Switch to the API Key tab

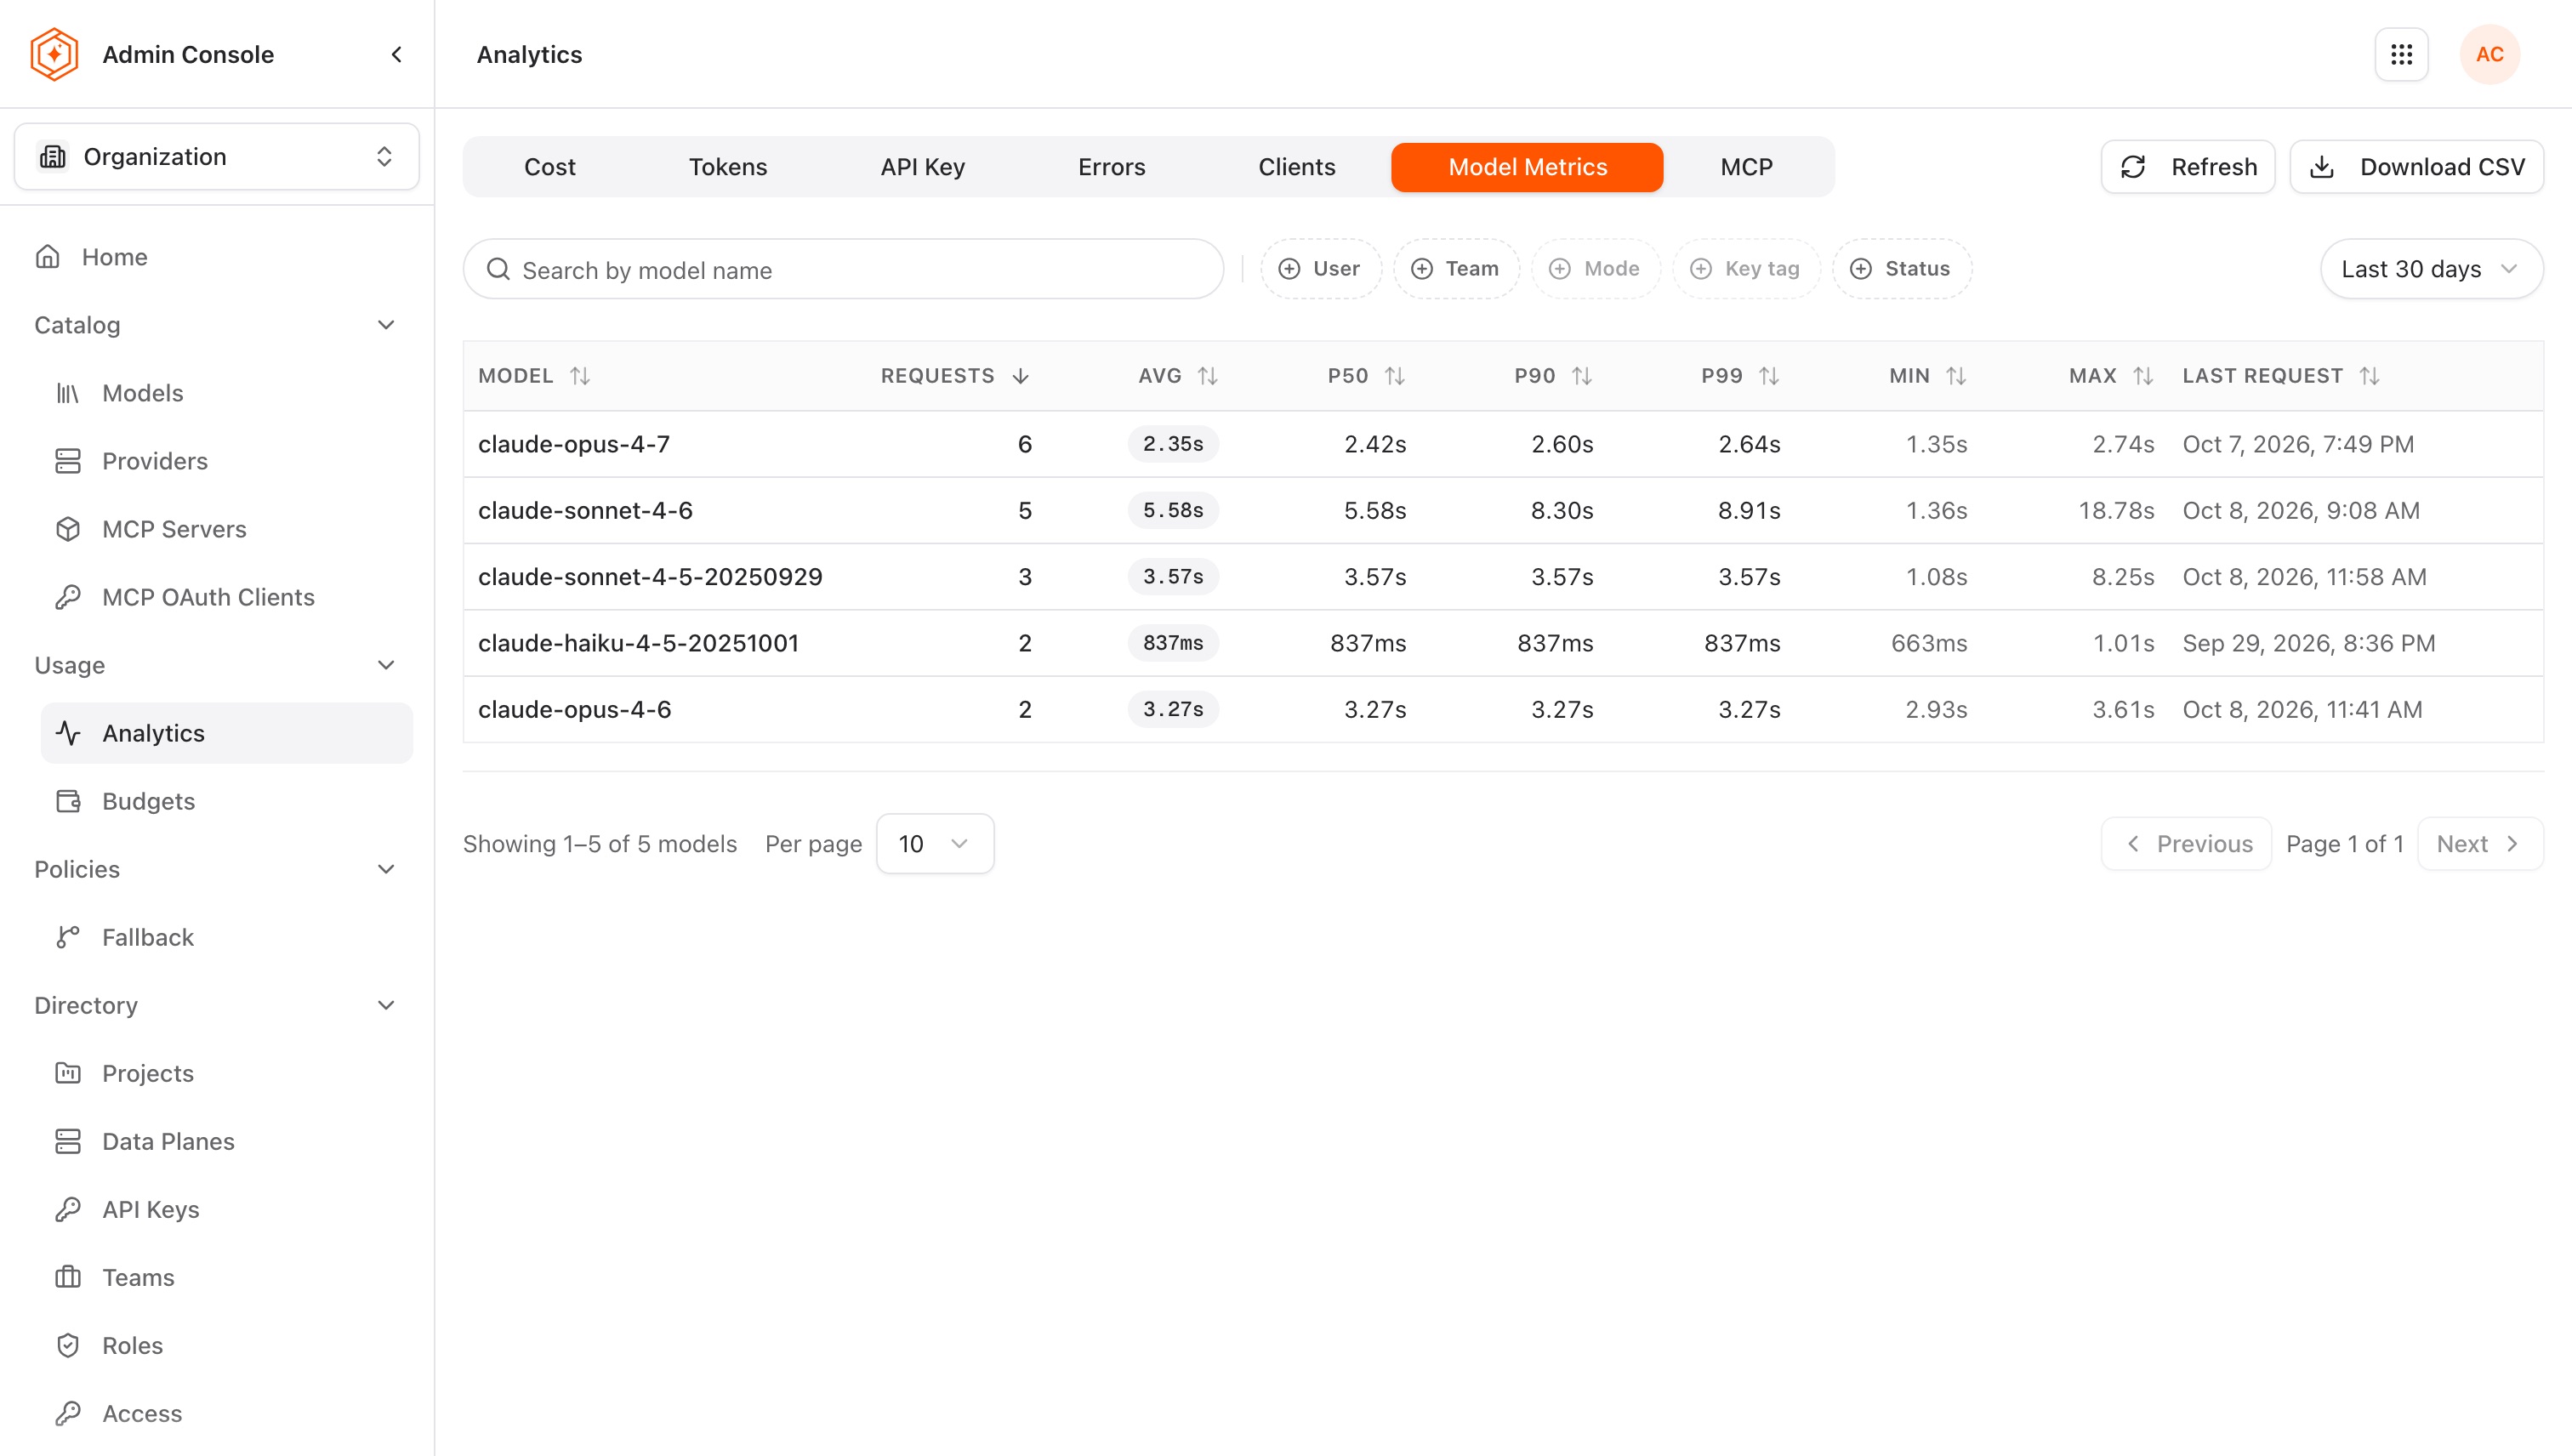[x=922, y=167]
